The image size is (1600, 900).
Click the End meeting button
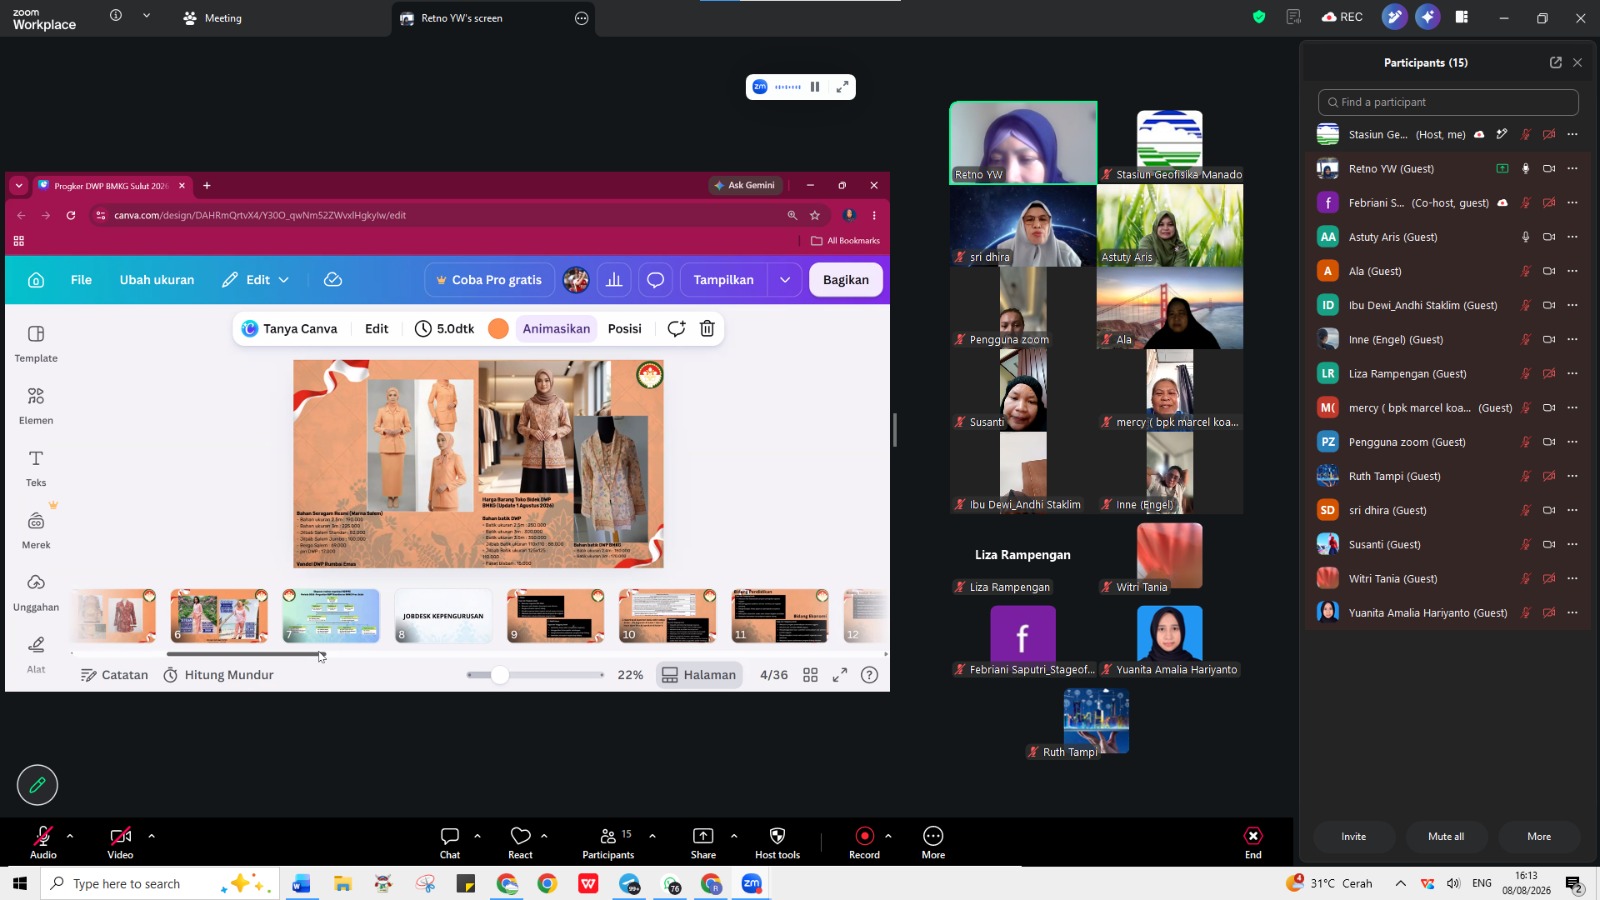pos(1253,842)
